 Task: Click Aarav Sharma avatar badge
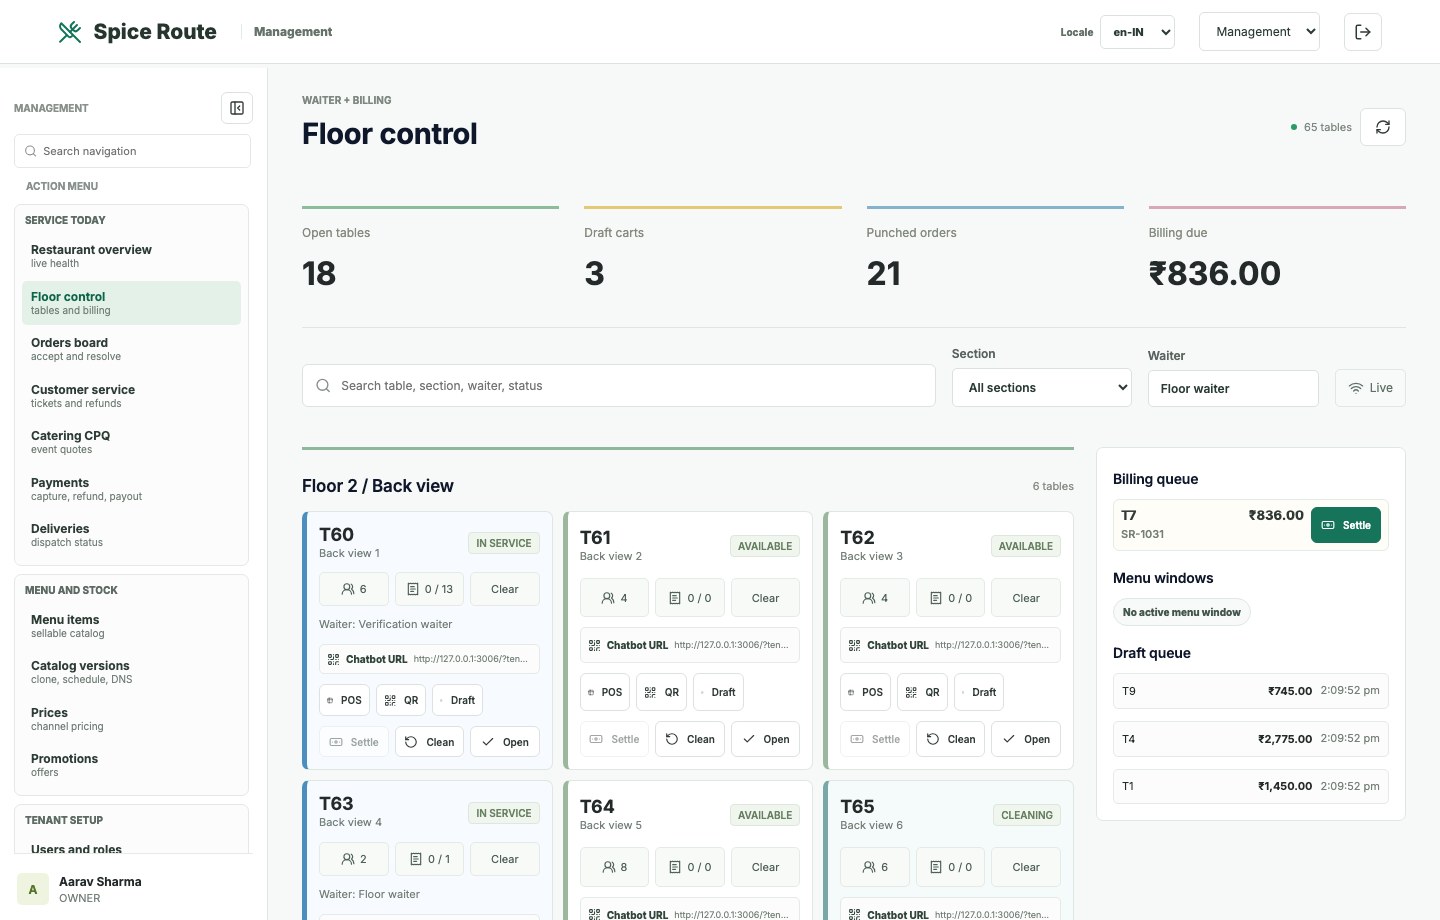pyautogui.click(x=33, y=889)
